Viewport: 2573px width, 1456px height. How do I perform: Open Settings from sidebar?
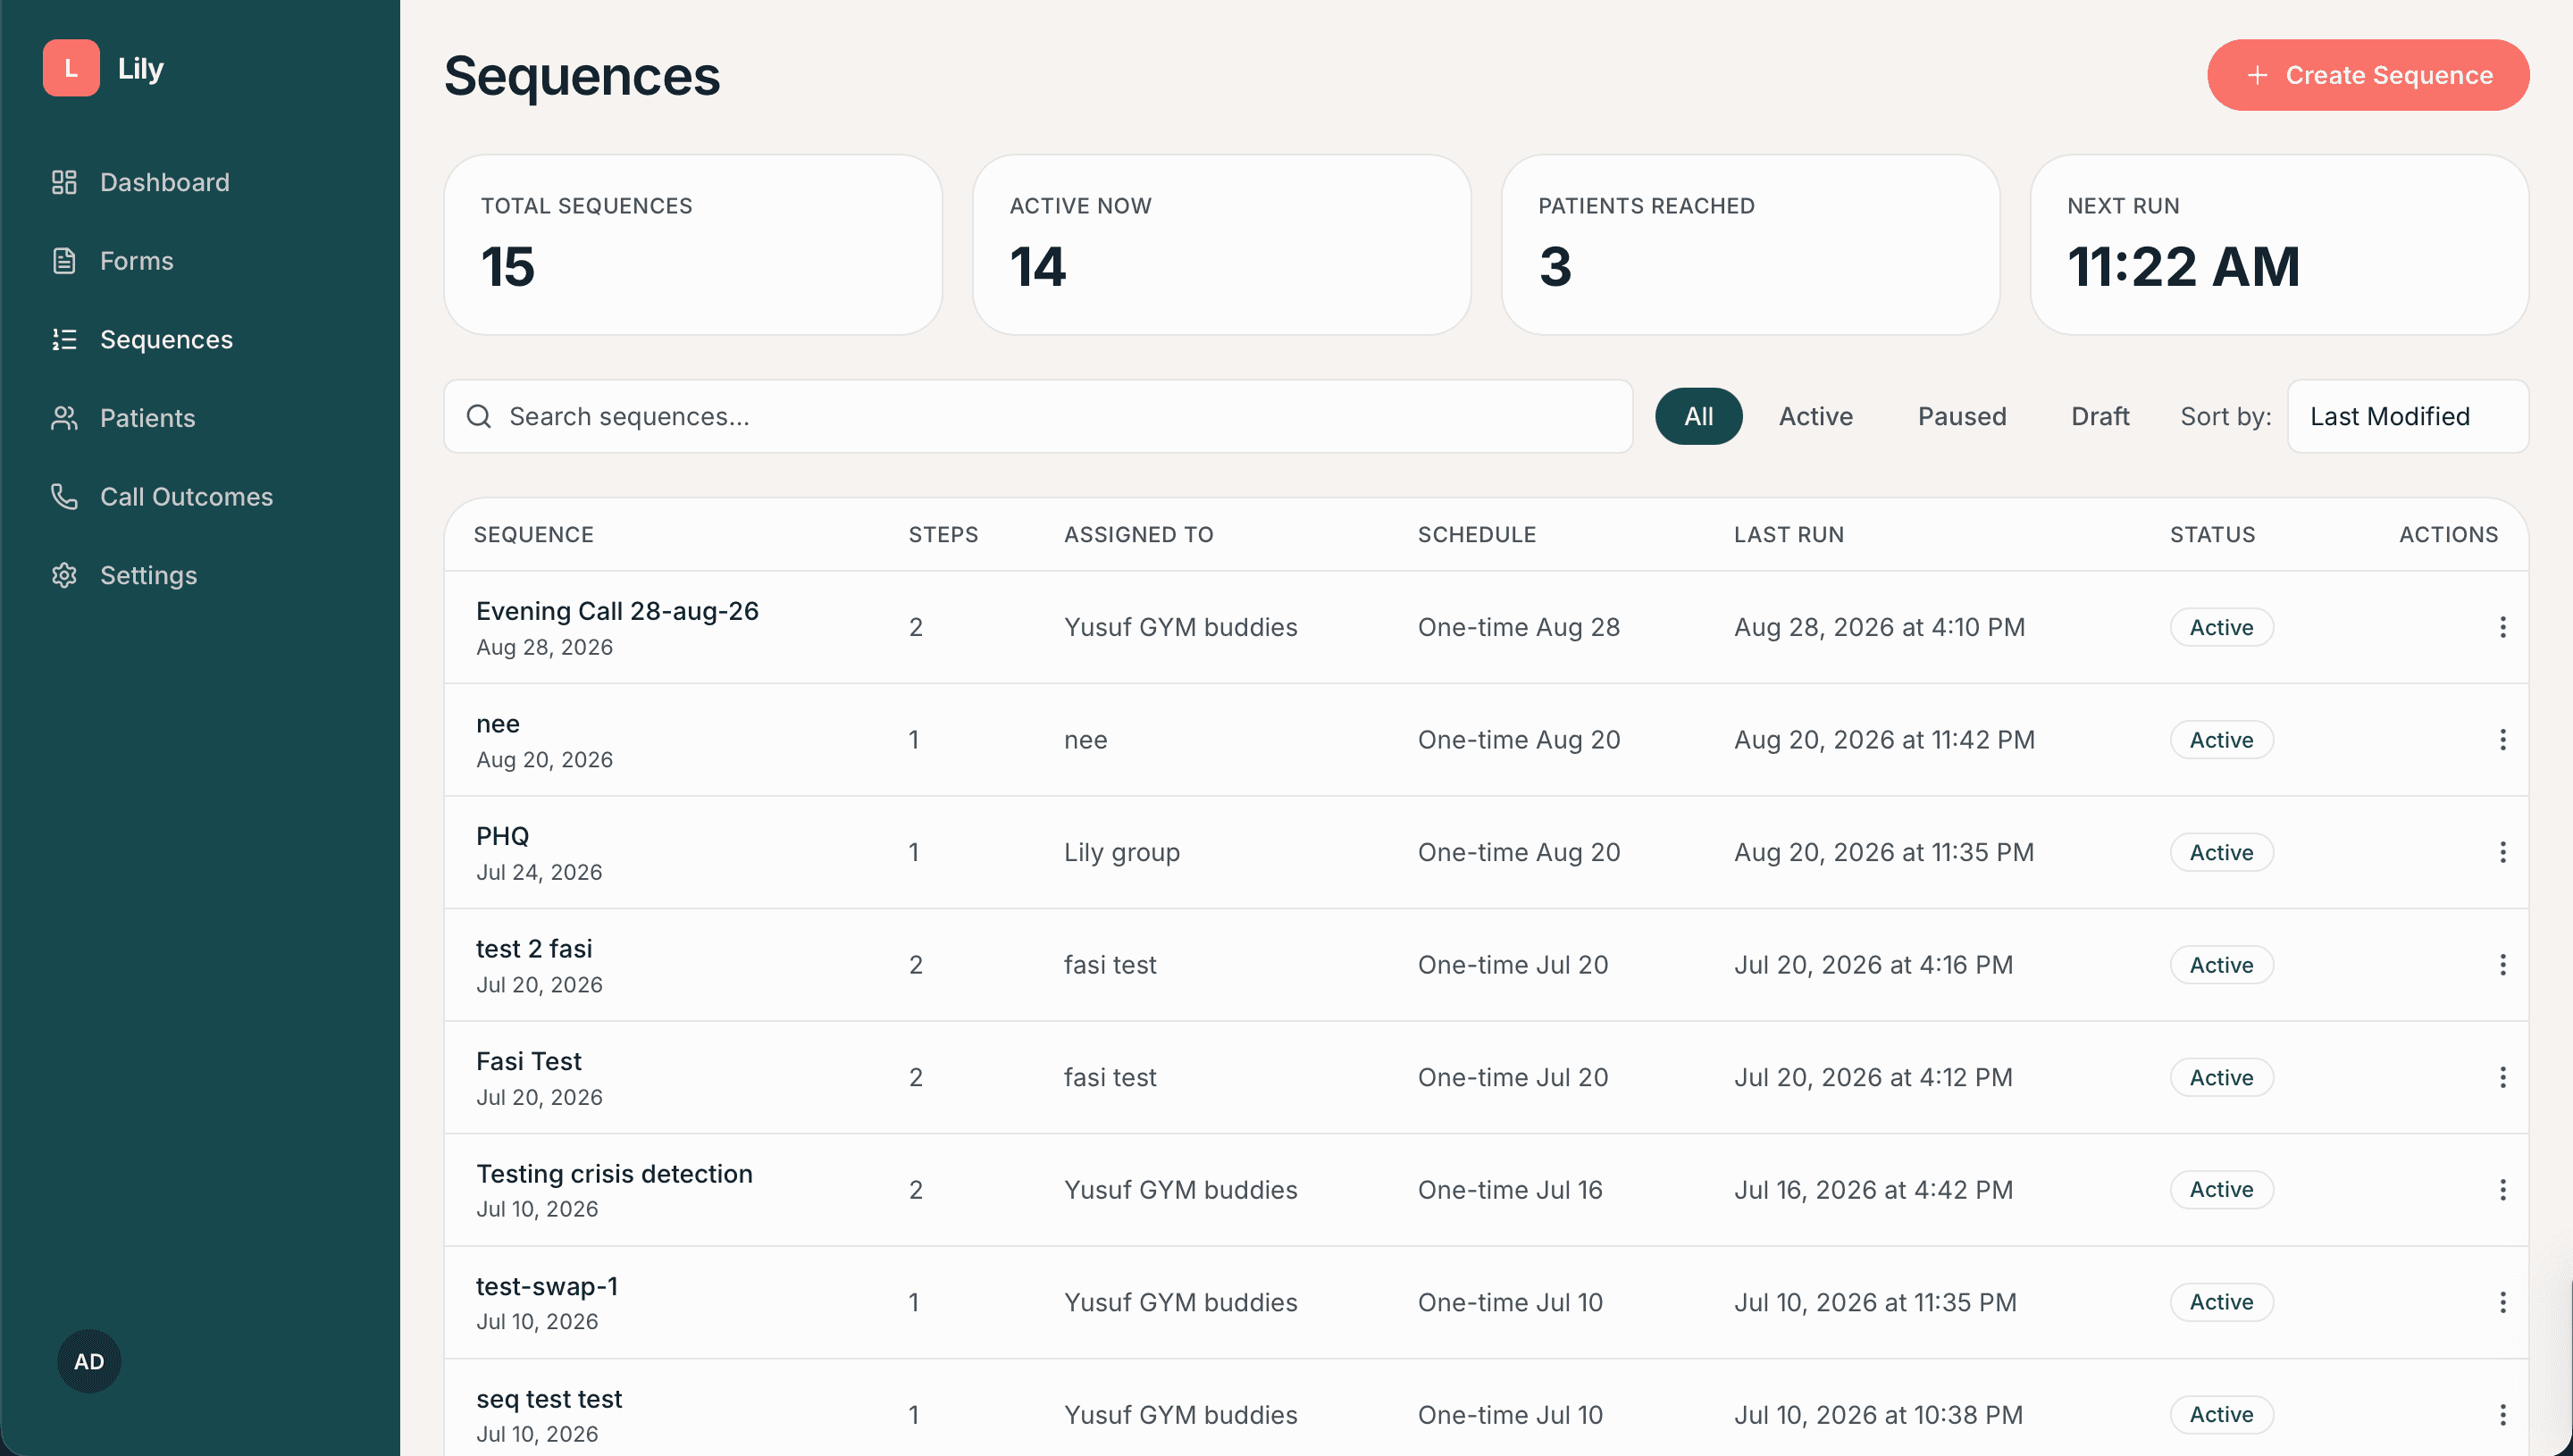coord(124,575)
